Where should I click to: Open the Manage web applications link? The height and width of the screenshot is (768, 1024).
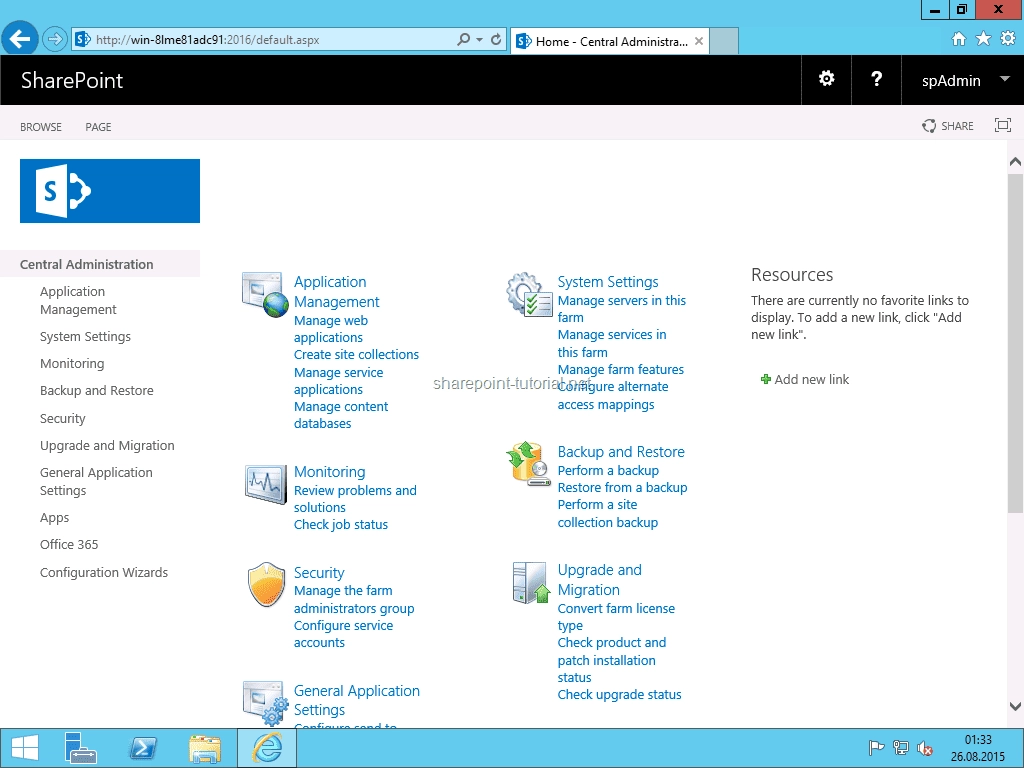point(330,329)
